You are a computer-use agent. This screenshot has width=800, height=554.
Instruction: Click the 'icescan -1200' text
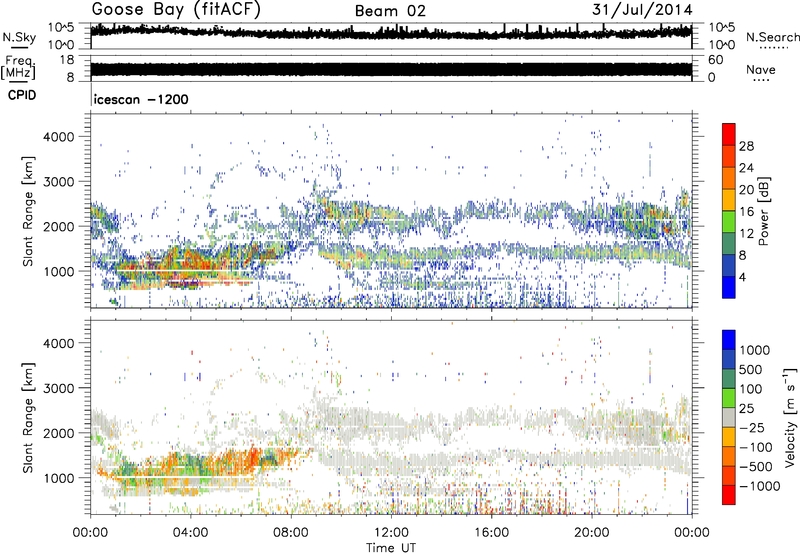pos(141,99)
